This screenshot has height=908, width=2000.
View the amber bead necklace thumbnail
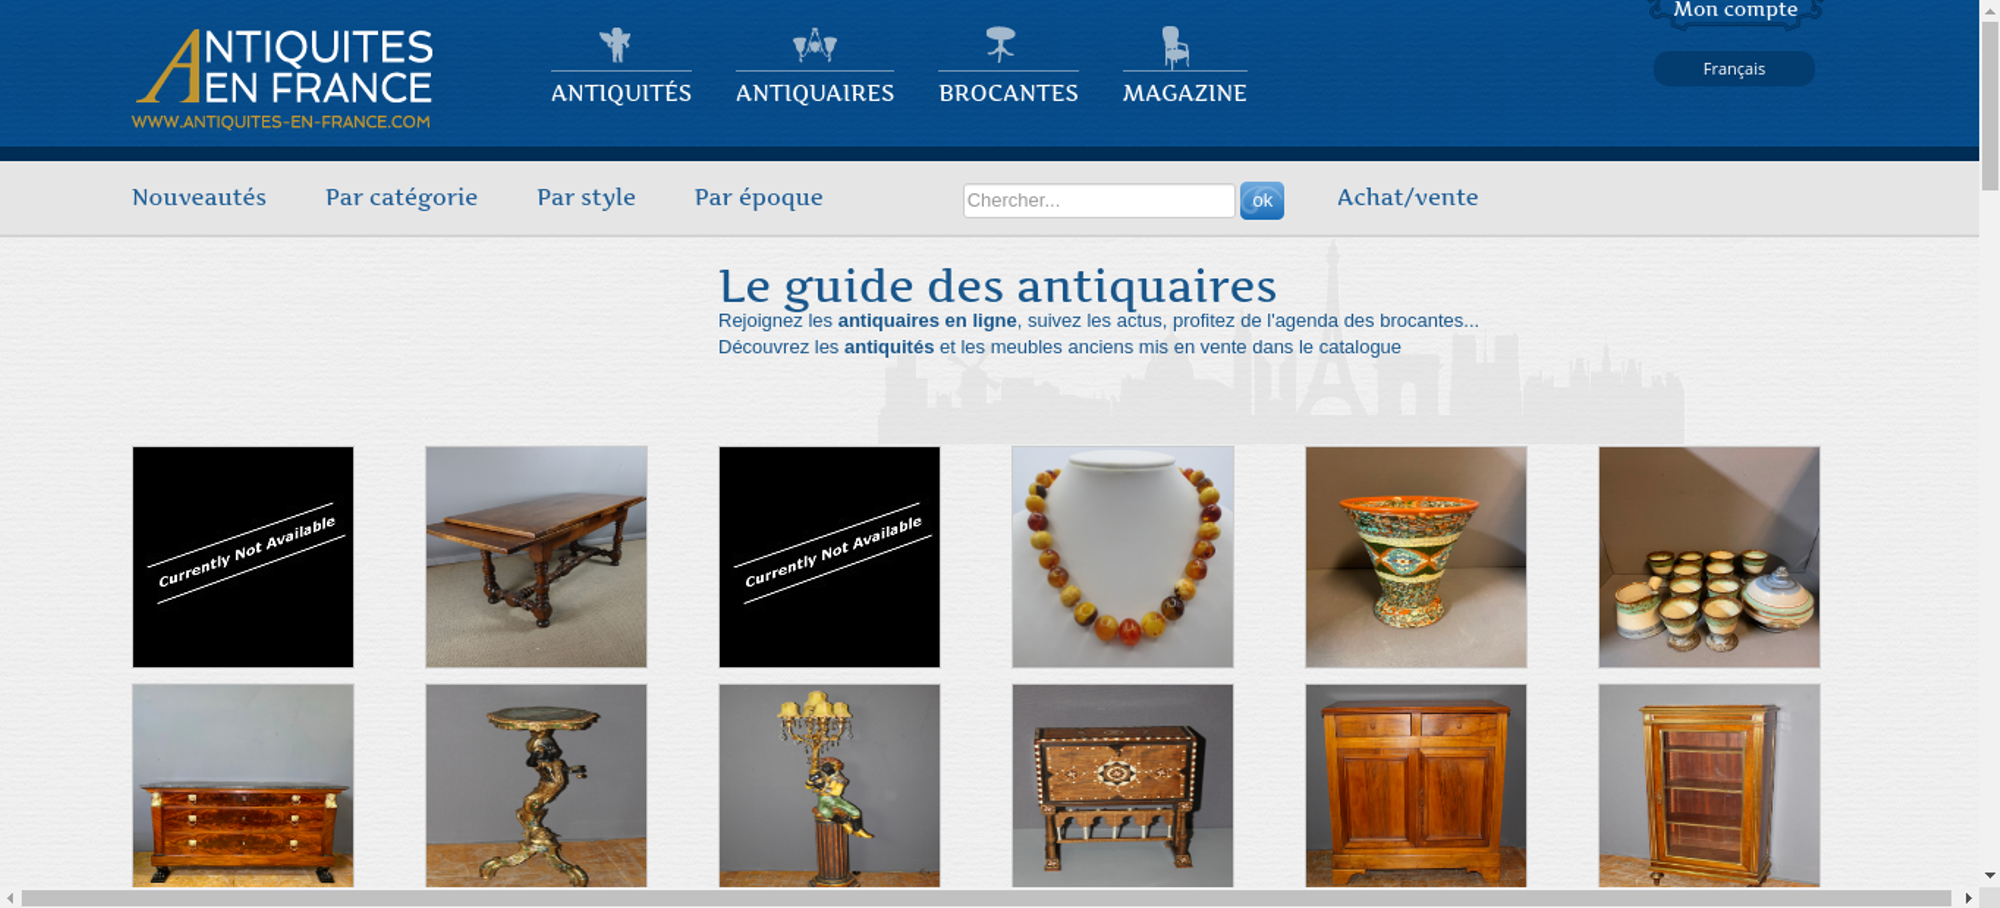tap(1122, 557)
